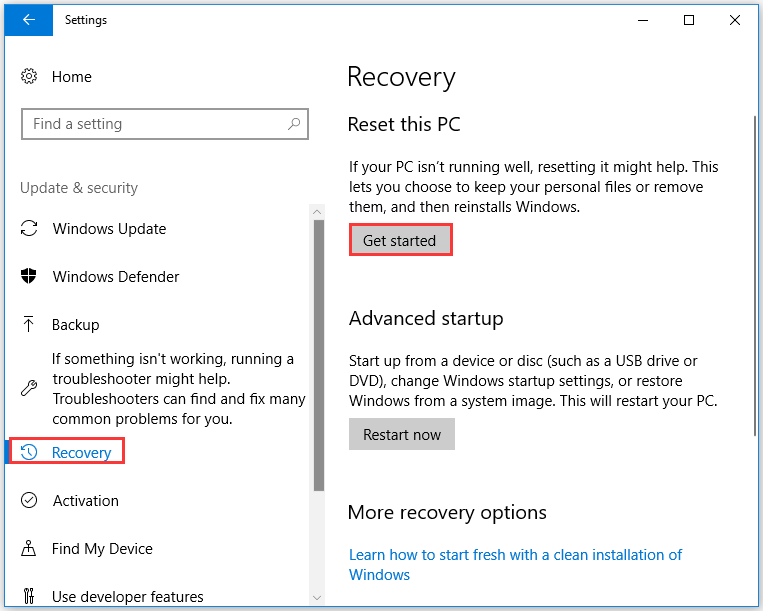Click the Backup upward arrow icon
The height and width of the screenshot is (611, 763).
click(x=29, y=324)
